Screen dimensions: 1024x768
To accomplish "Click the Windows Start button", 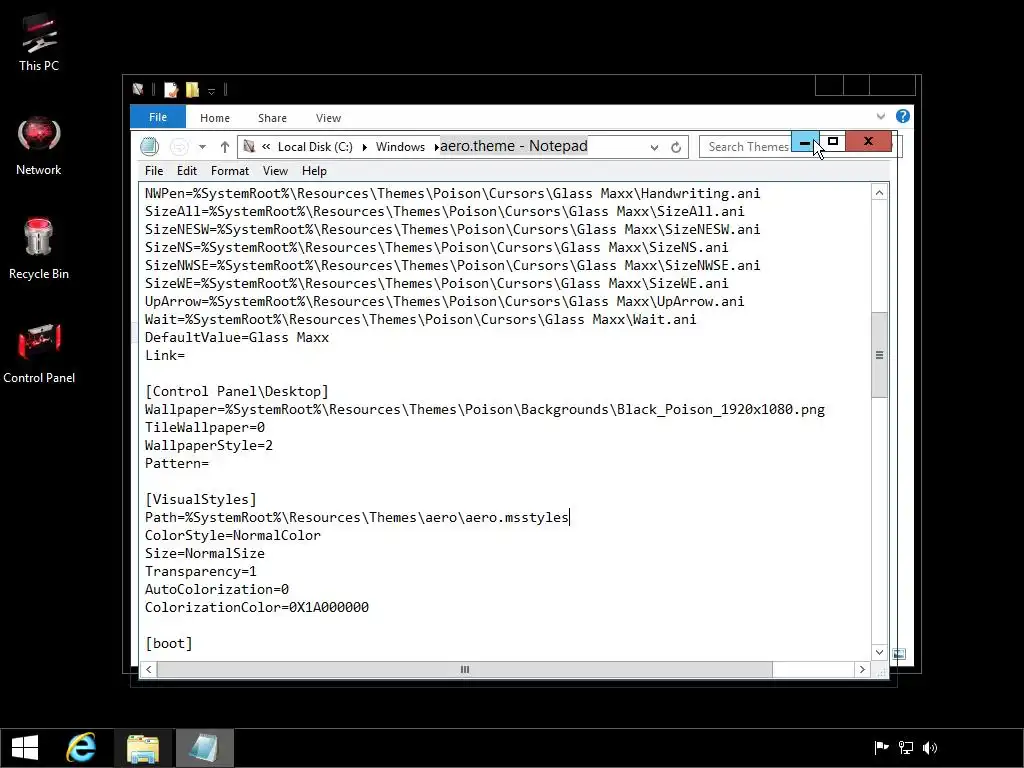I will click(25, 748).
